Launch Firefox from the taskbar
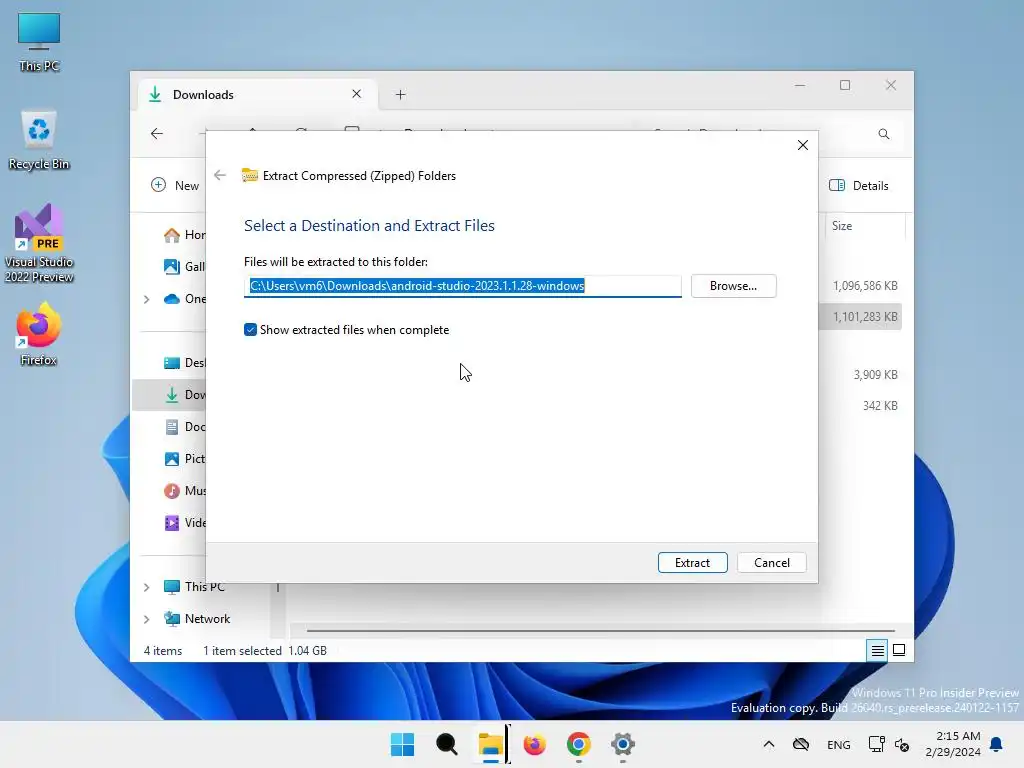This screenshot has width=1024, height=768. coord(535,744)
